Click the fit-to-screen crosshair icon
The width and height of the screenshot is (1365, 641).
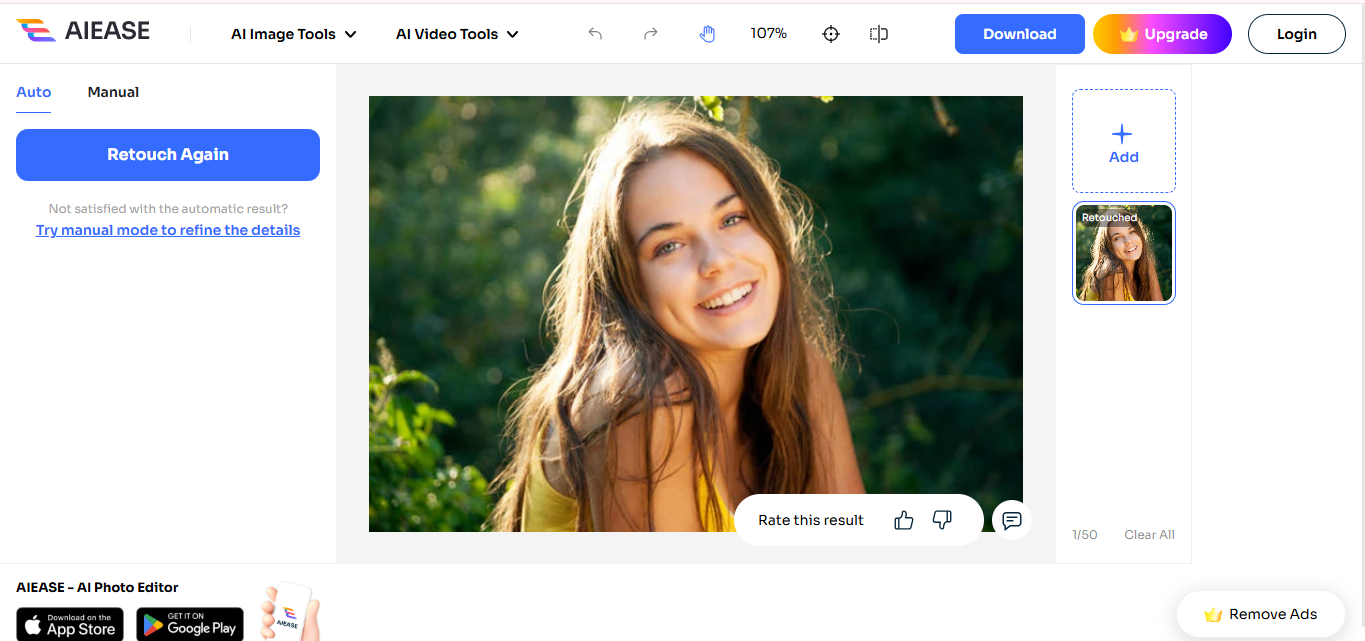[831, 33]
